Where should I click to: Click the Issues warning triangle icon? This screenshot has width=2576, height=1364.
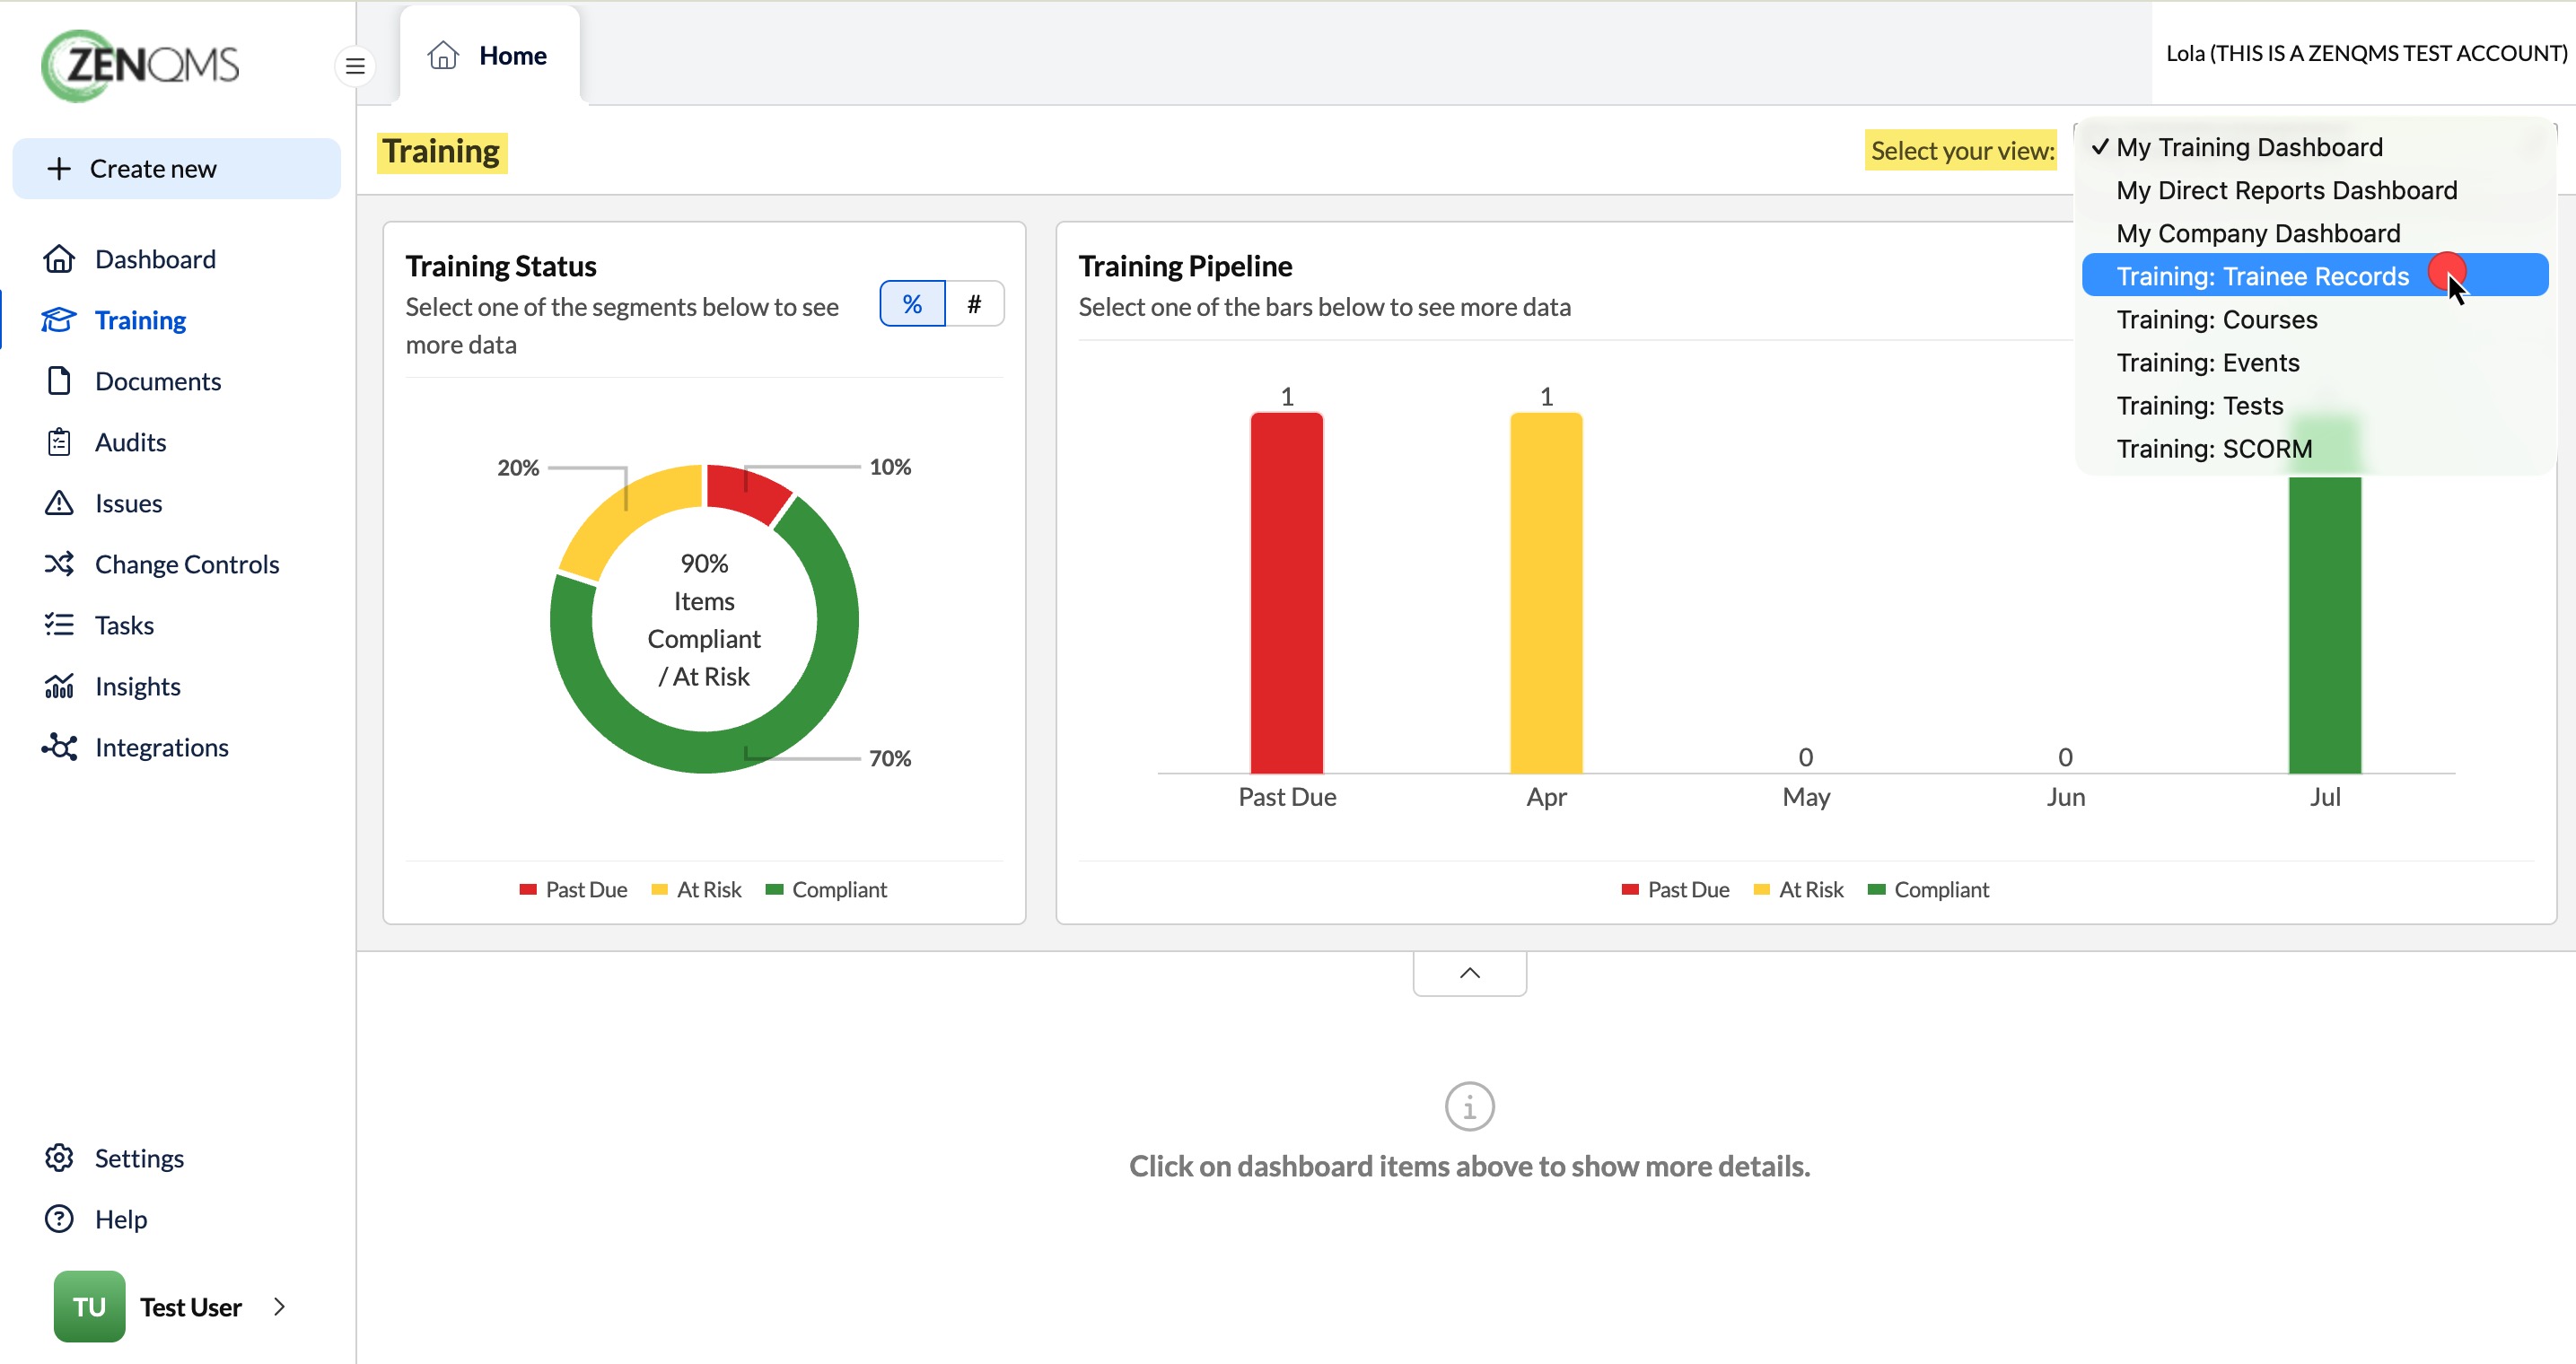(x=59, y=503)
